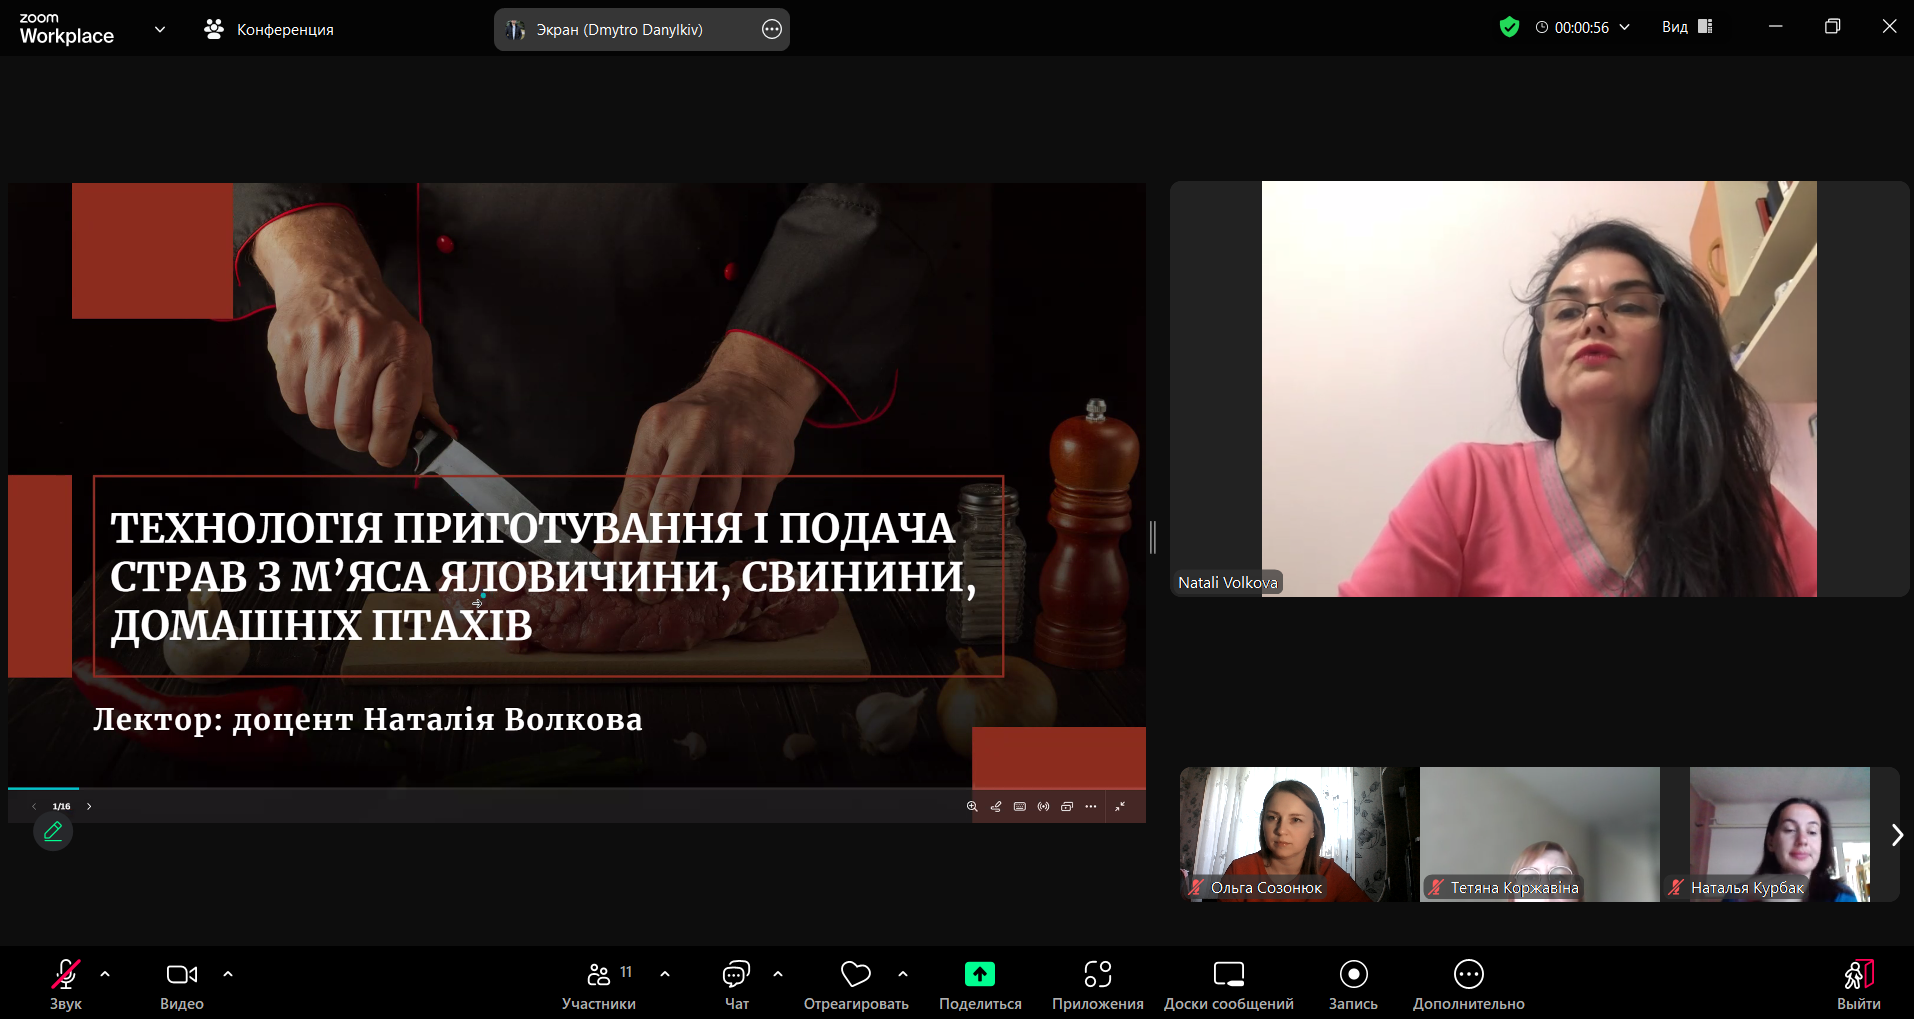Screen dimensions: 1914x1019
Task: Expand video options arrow next to Видео
Action: (228, 974)
